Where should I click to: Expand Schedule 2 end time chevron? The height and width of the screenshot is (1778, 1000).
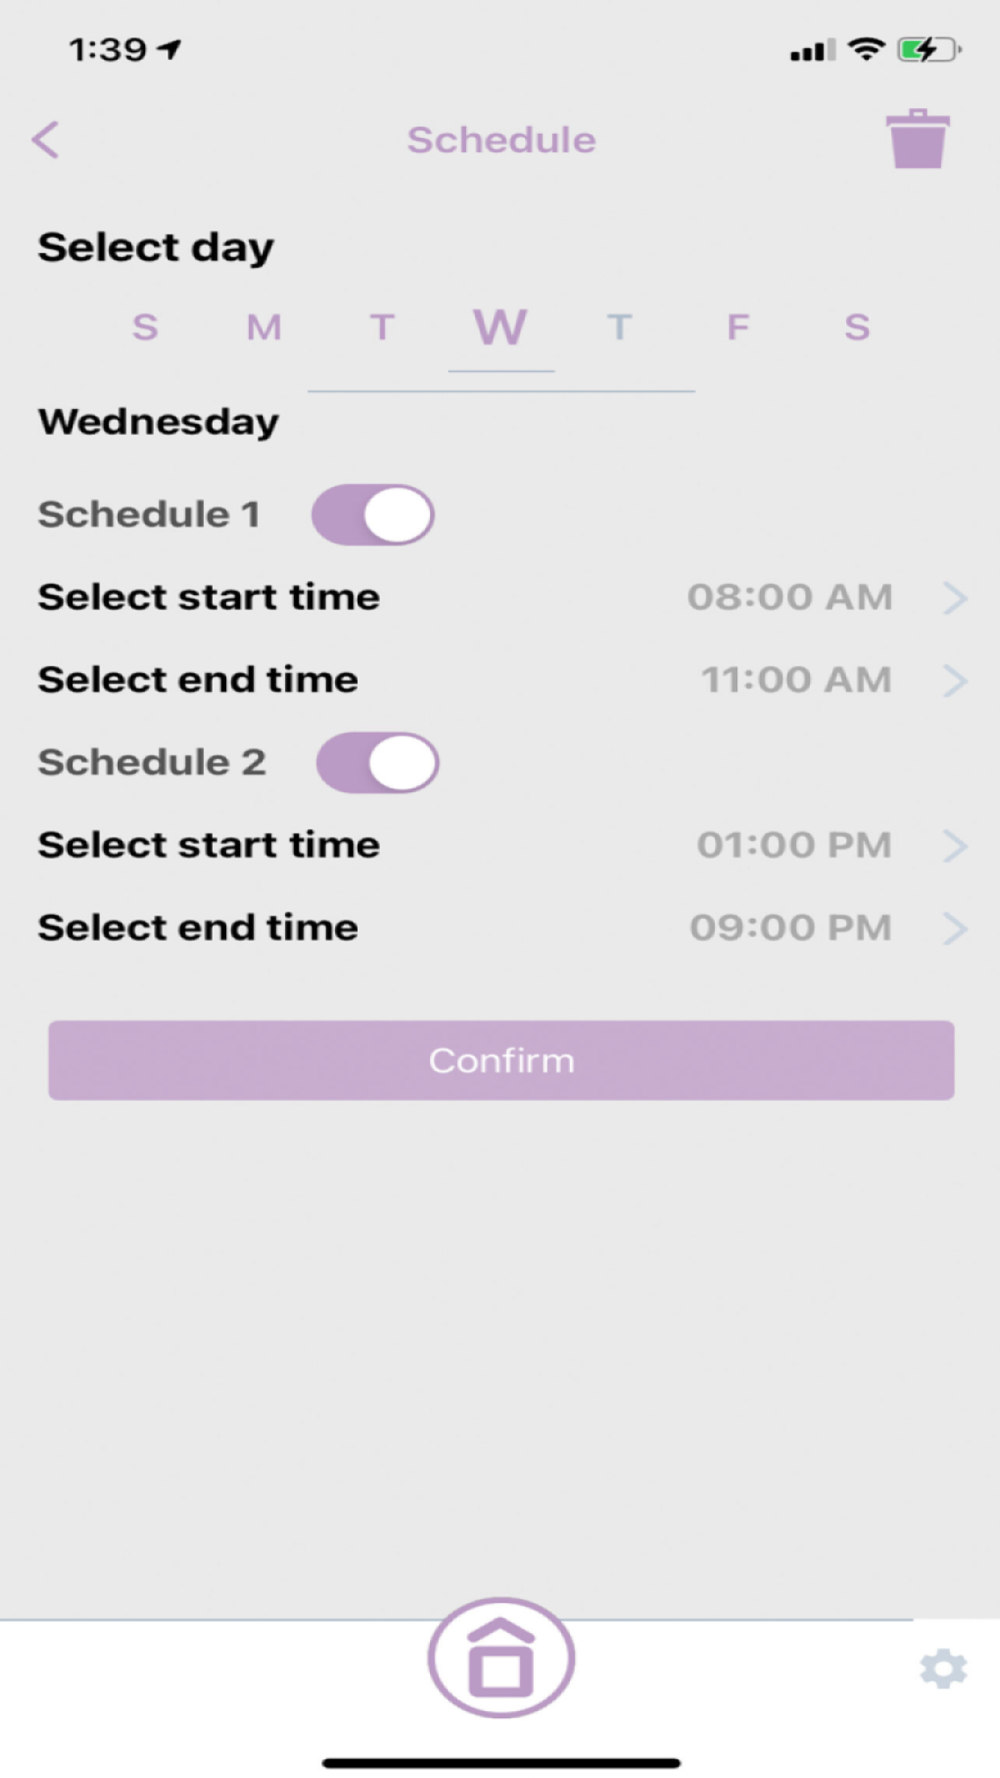click(955, 929)
